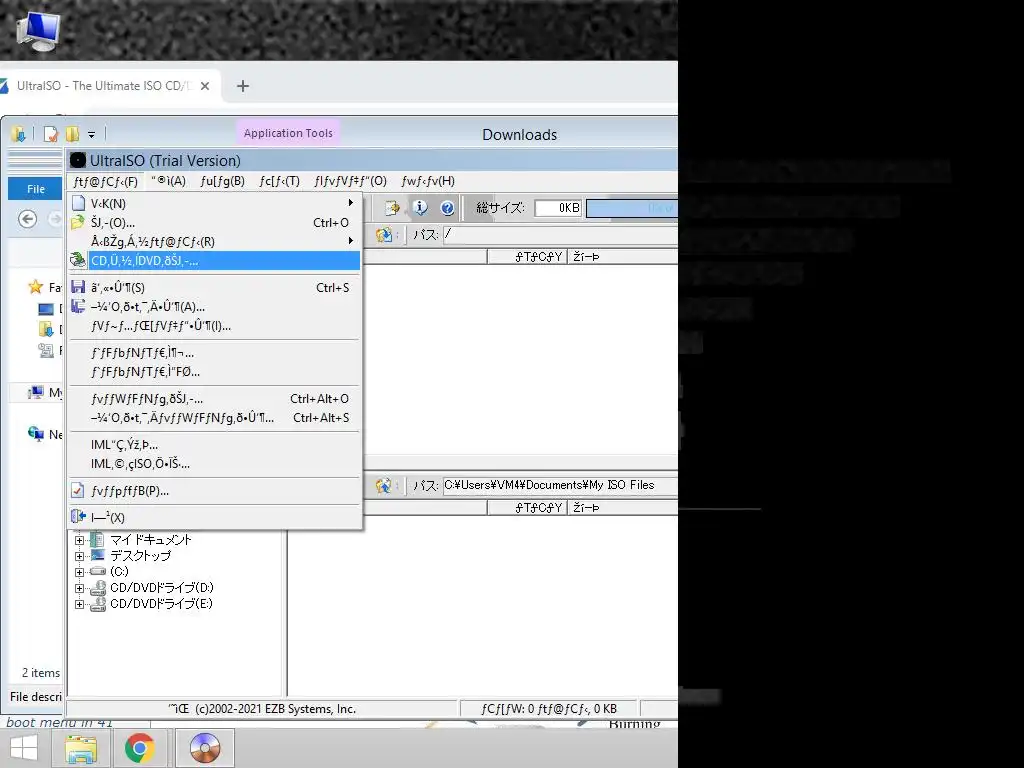The width and height of the screenshot is (1024, 768).
Task: Click the upper pane type column header
Action: tap(622, 257)
